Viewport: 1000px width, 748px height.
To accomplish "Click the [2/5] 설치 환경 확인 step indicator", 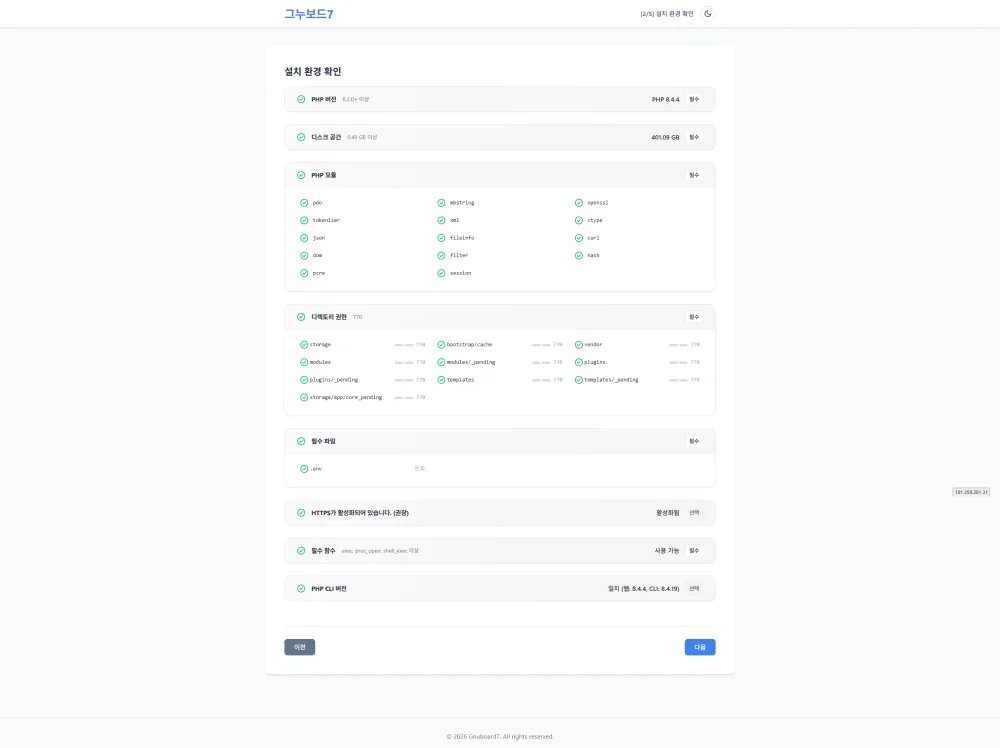I will point(666,14).
